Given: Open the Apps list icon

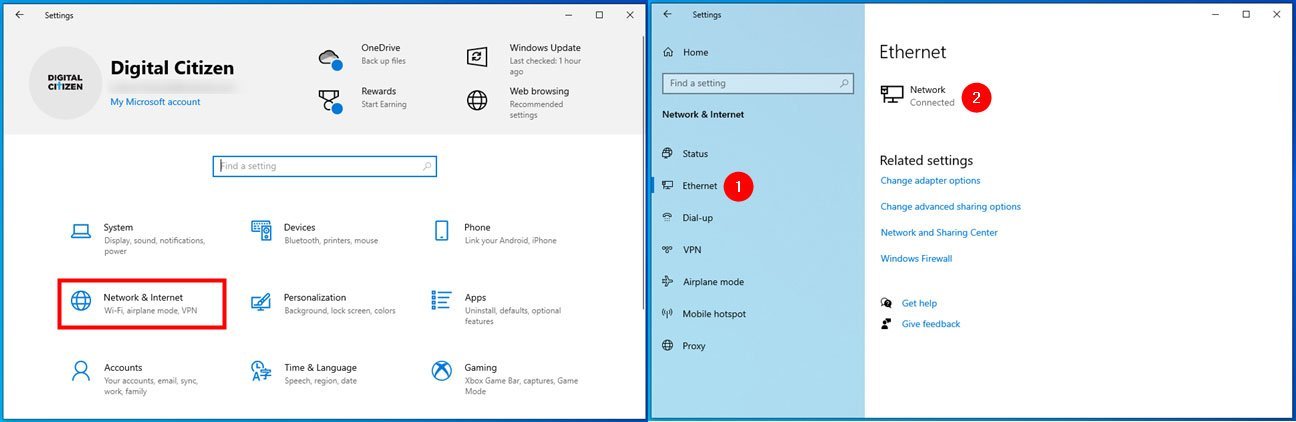Looking at the screenshot, I should pyautogui.click(x=441, y=300).
